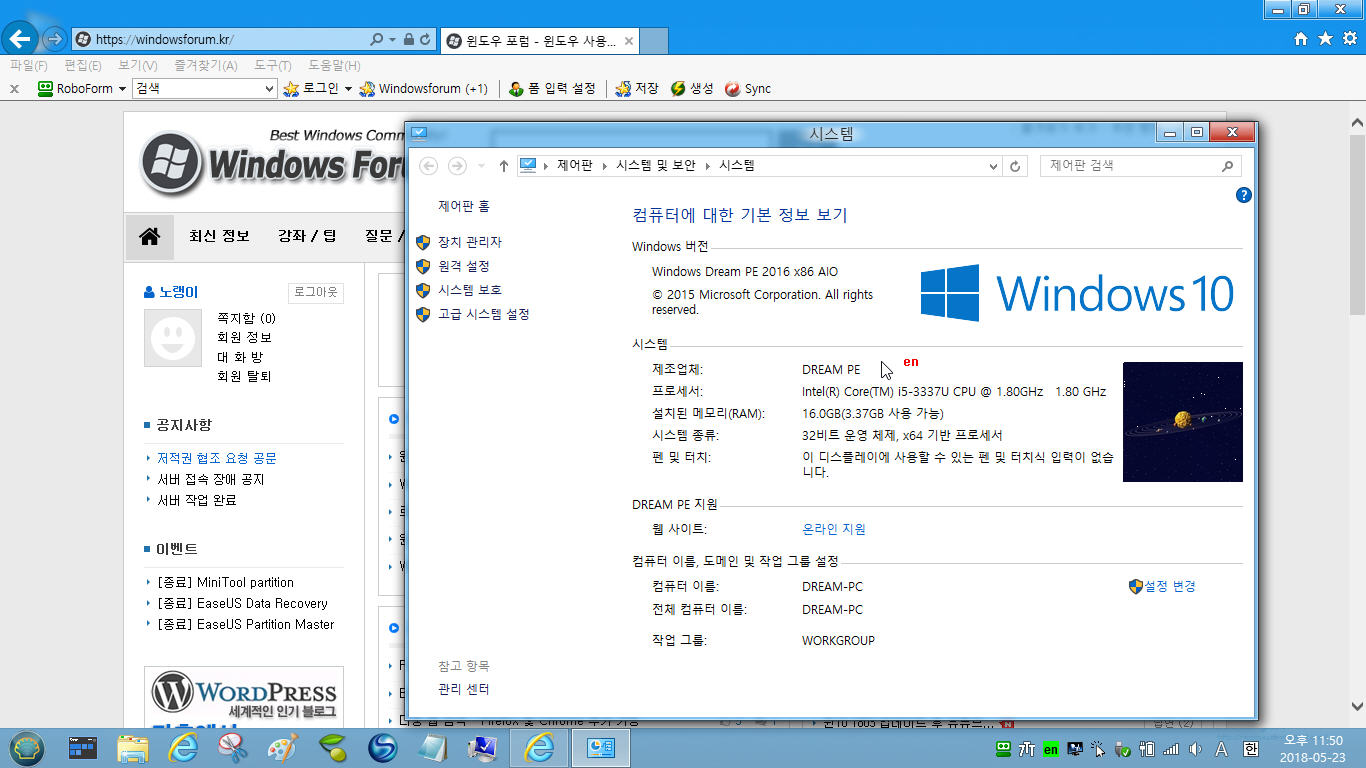Open RoboForm 폼 입력 설정
This screenshot has width=1366, height=768.
[x=552, y=88]
